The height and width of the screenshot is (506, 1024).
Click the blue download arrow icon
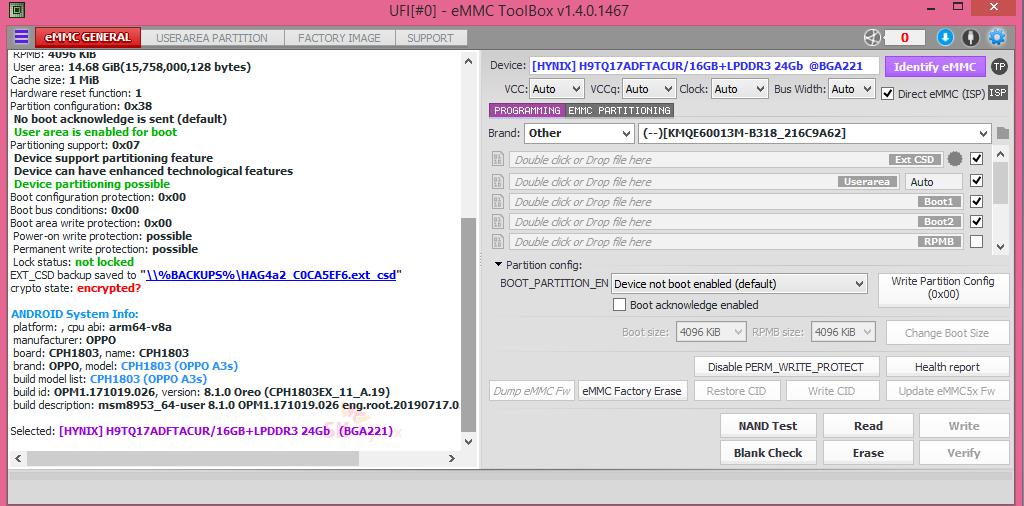pos(945,38)
